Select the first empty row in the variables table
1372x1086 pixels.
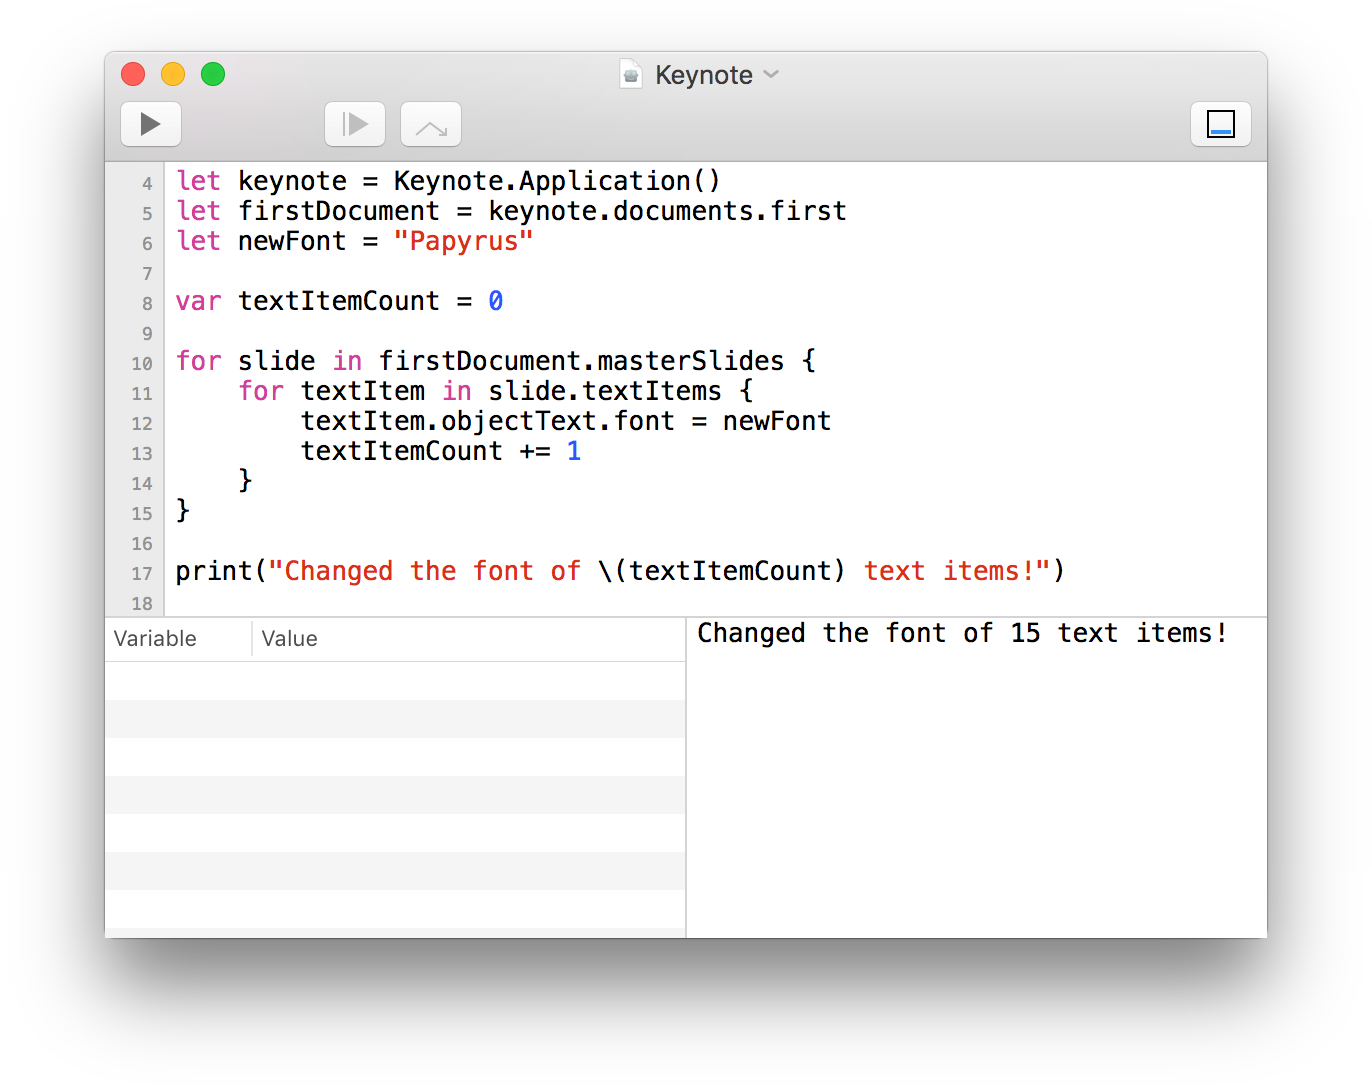click(395, 681)
